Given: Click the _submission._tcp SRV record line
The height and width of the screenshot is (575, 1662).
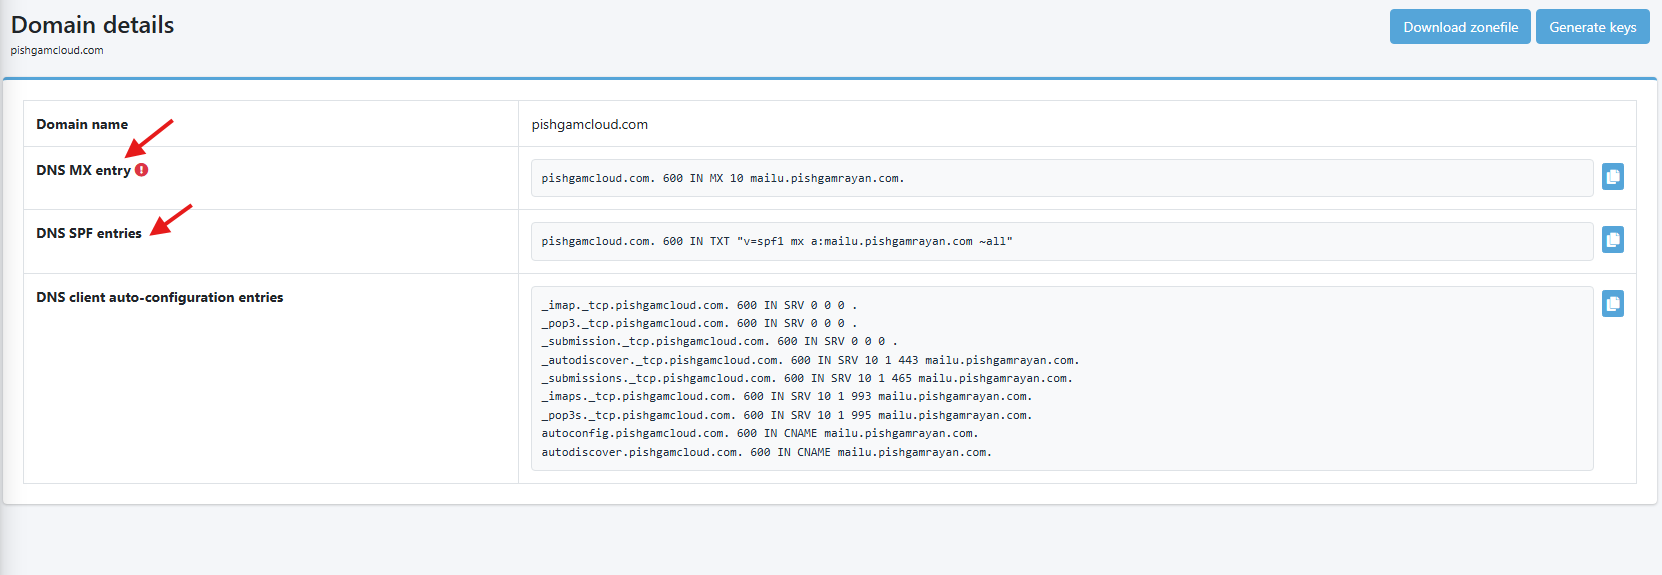Looking at the screenshot, I should point(719,341).
